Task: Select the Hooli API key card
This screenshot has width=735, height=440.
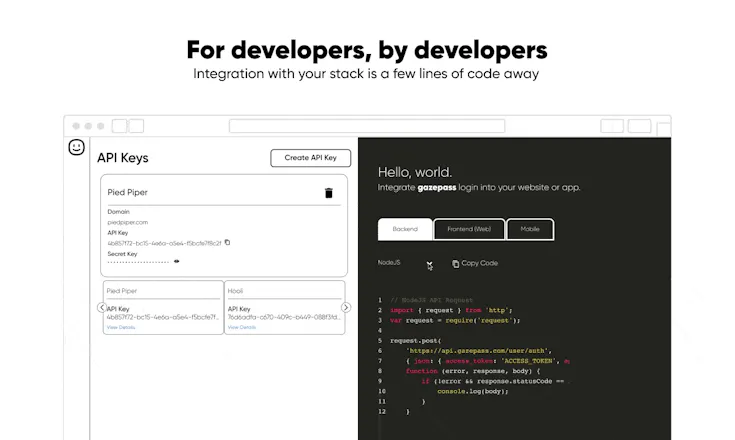Action: [x=285, y=307]
